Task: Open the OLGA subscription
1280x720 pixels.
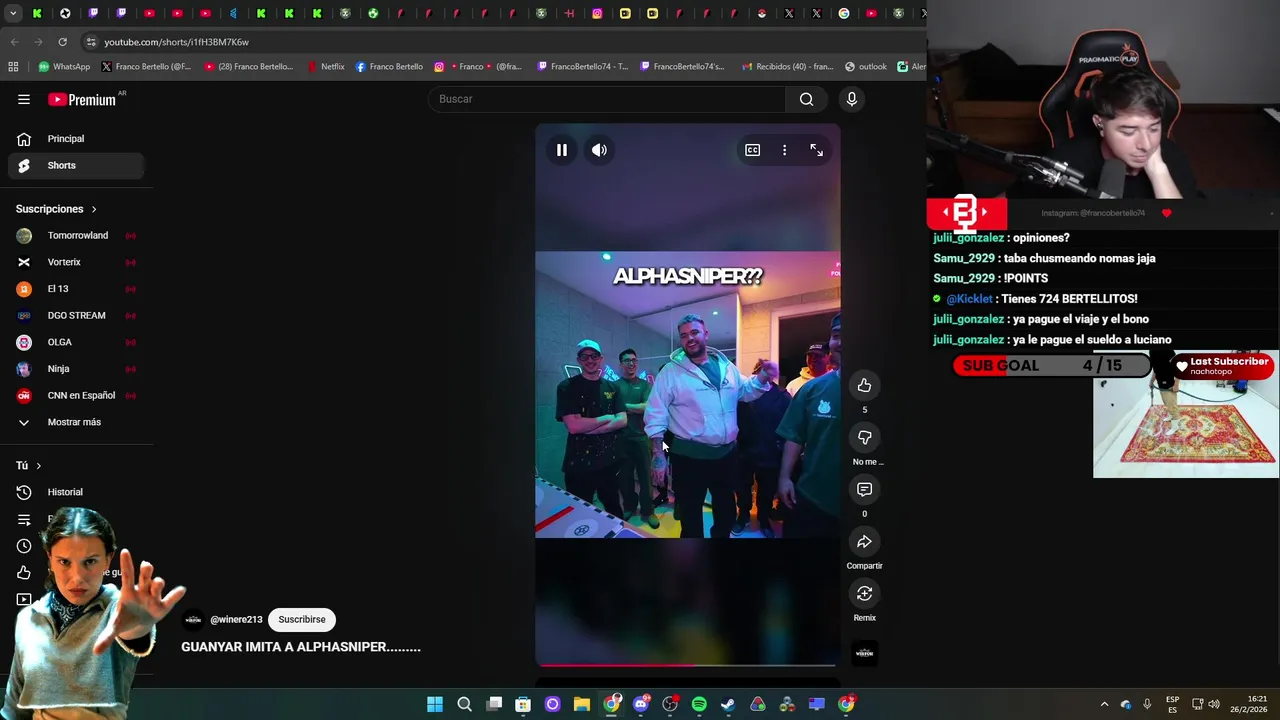Action: (76, 342)
